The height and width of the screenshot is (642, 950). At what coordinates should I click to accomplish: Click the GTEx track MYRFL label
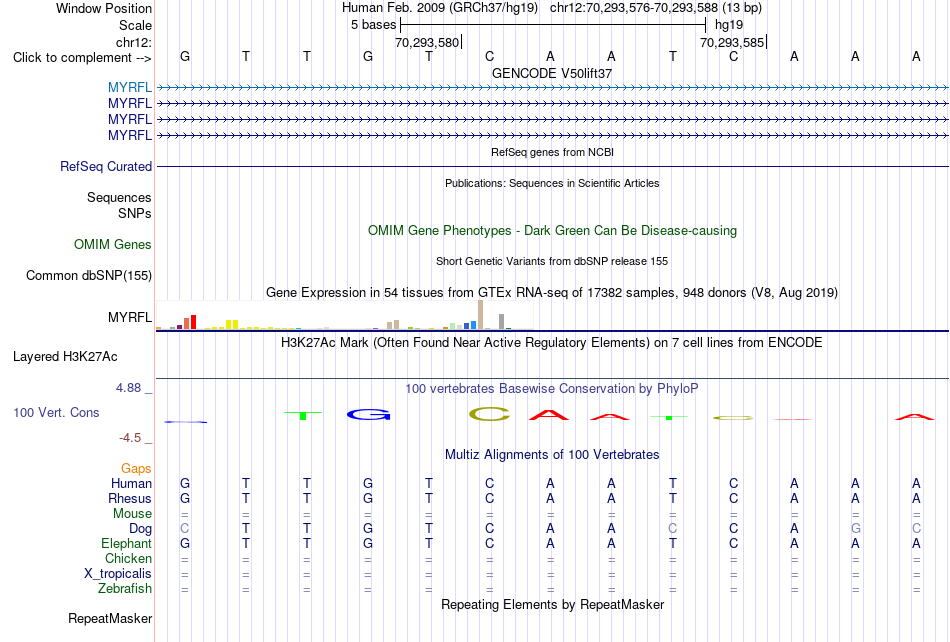pyautogui.click(x=130, y=317)
